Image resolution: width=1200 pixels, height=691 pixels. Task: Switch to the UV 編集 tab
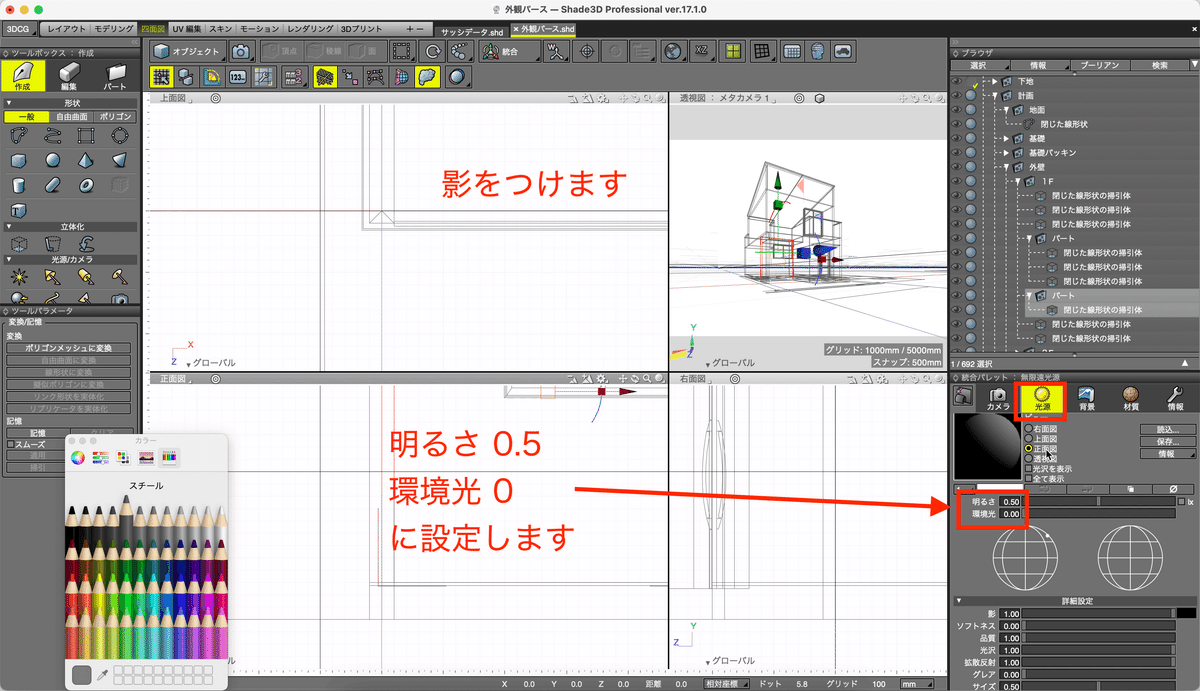[186, 29]
